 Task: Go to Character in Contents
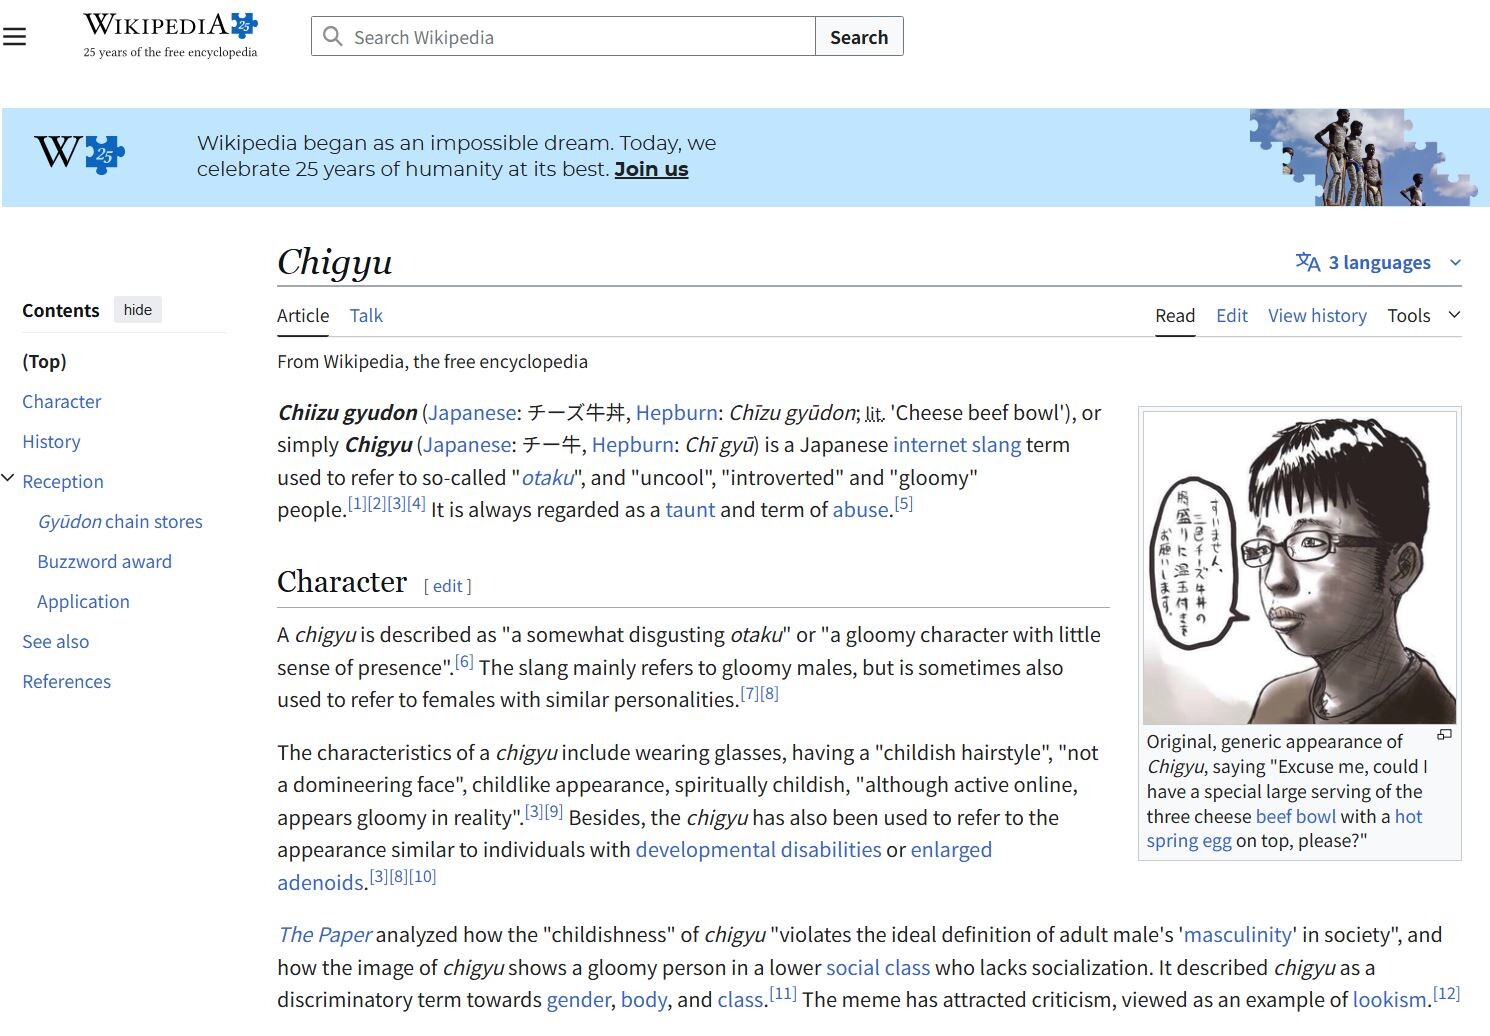(62, 401)
